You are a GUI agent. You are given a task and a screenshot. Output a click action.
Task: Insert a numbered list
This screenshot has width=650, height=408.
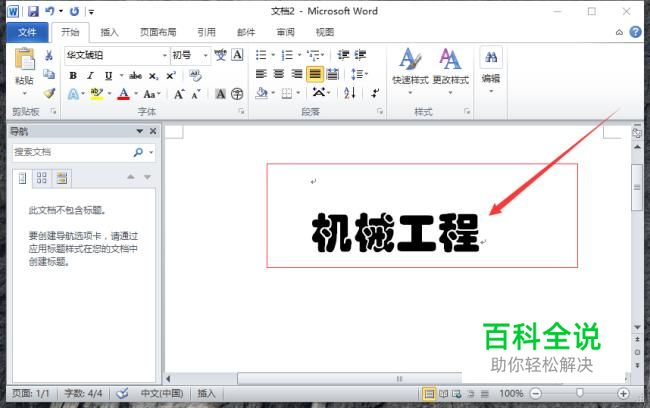pos(287,55)
